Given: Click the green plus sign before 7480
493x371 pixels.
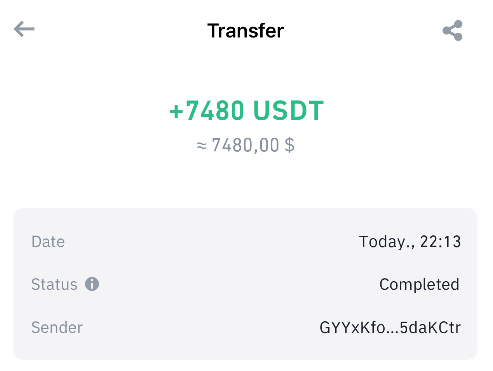Looking at the screenshot, I should click(177, 111).
